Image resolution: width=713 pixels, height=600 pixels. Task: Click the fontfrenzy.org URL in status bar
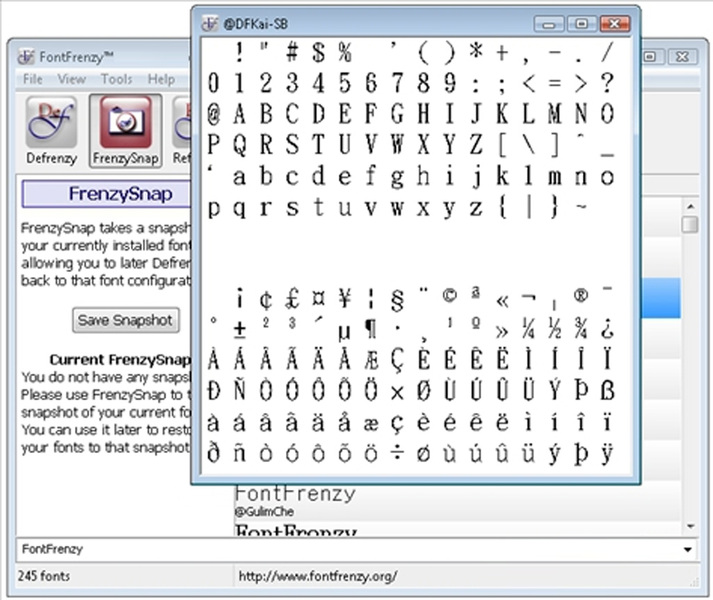(318, 576)
